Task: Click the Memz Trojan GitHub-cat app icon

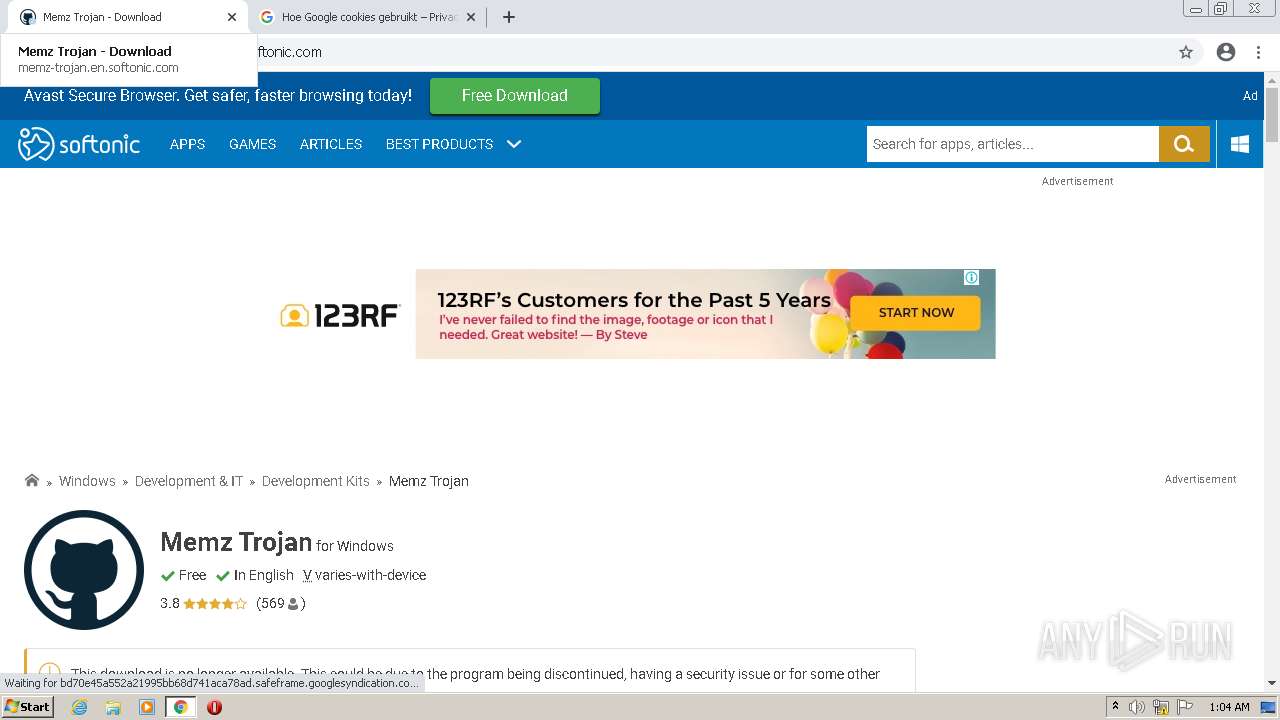Action: pyautogui.click(x=84, y=570)
